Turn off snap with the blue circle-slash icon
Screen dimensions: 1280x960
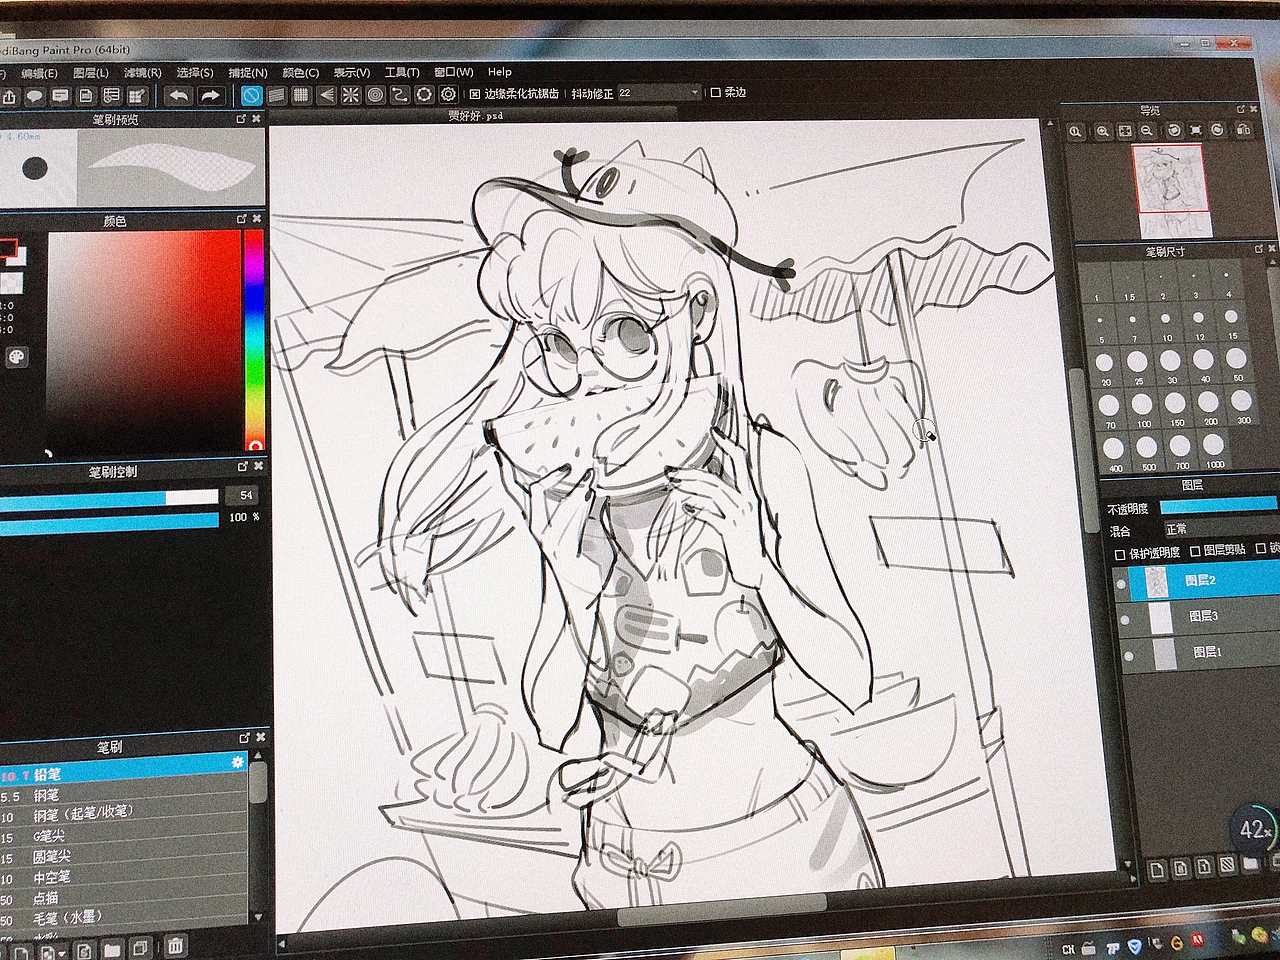tap(251, 96)
